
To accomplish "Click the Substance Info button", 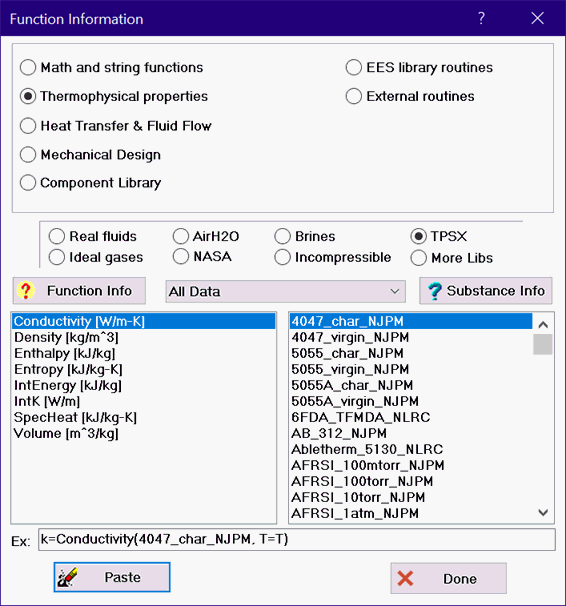I will pos(486,291).
